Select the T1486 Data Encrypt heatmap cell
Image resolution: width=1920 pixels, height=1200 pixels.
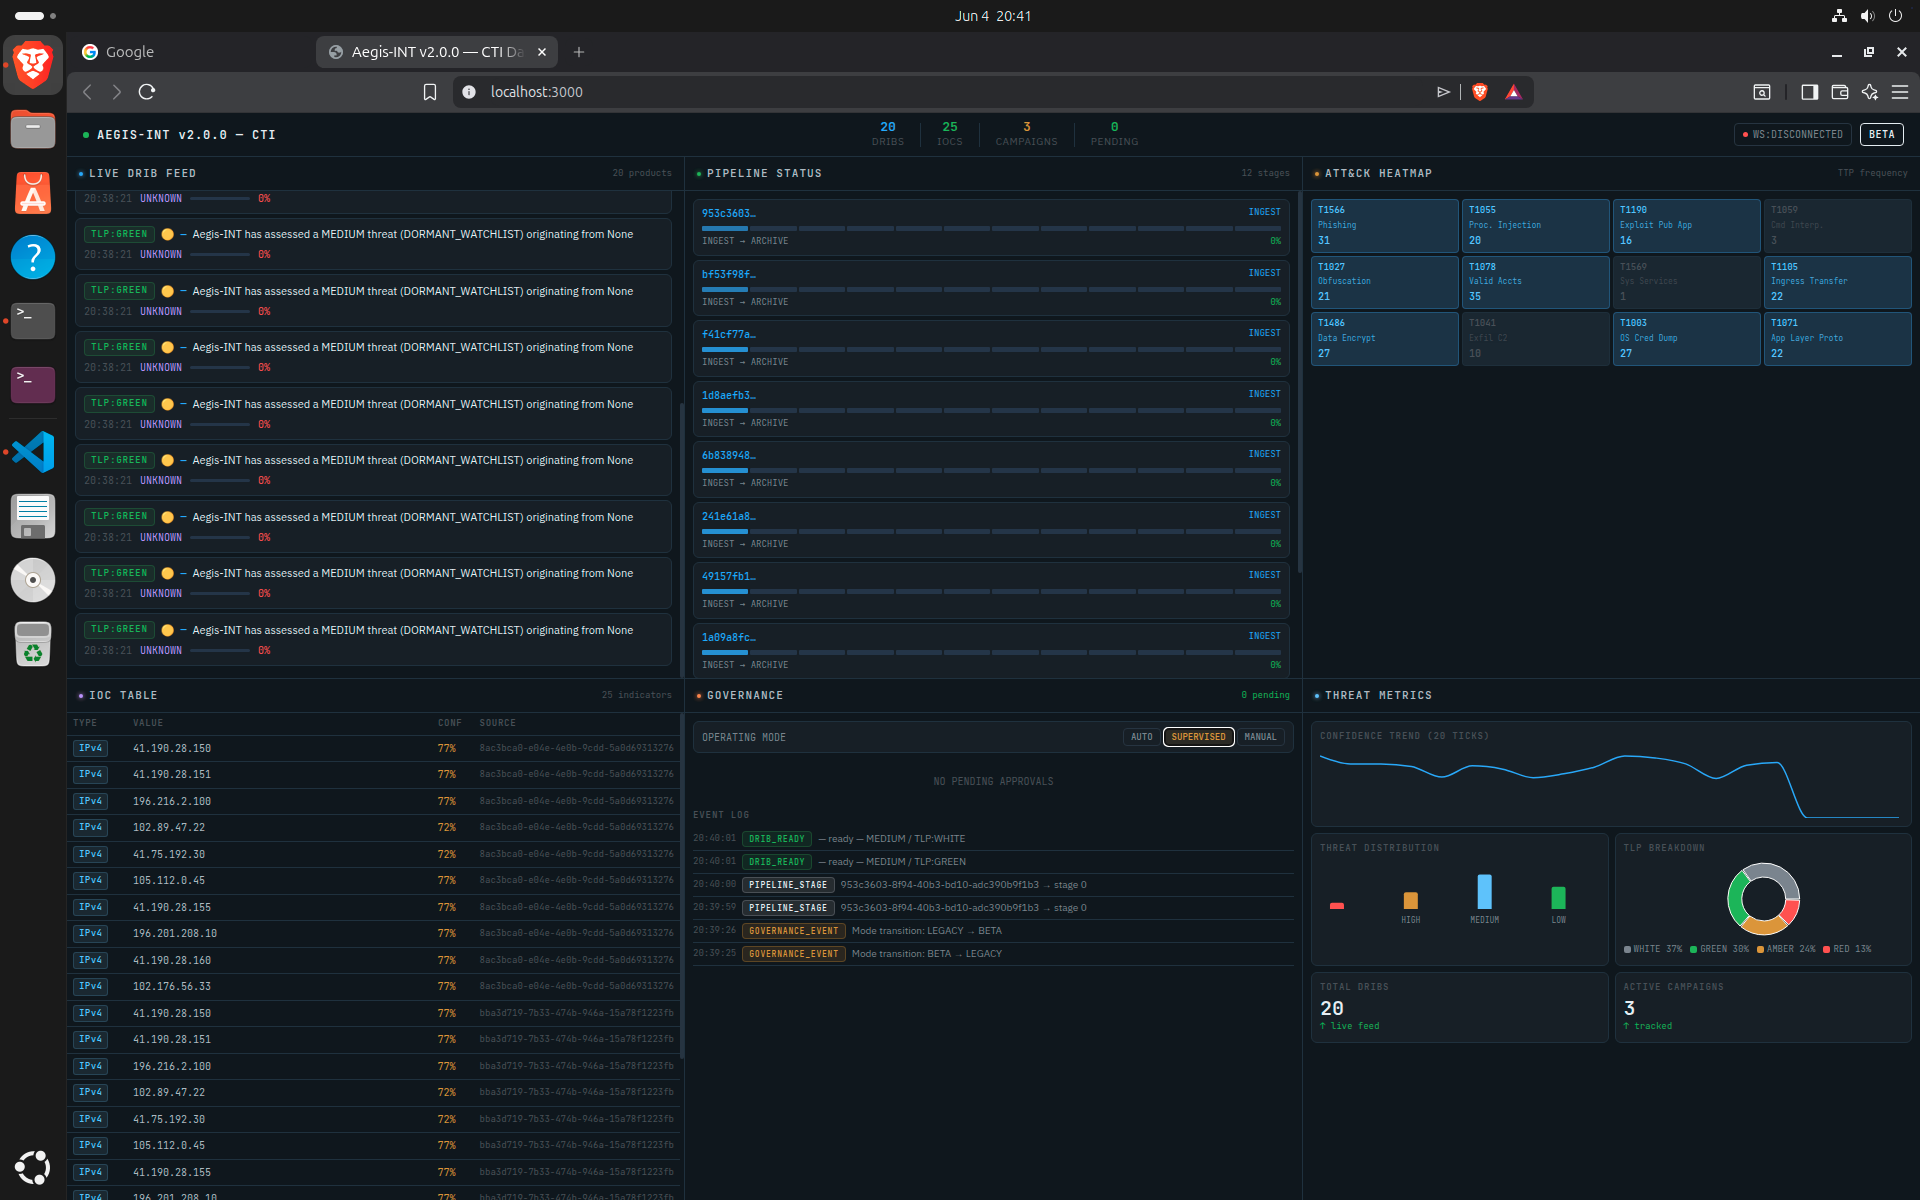coord(1384,339)
